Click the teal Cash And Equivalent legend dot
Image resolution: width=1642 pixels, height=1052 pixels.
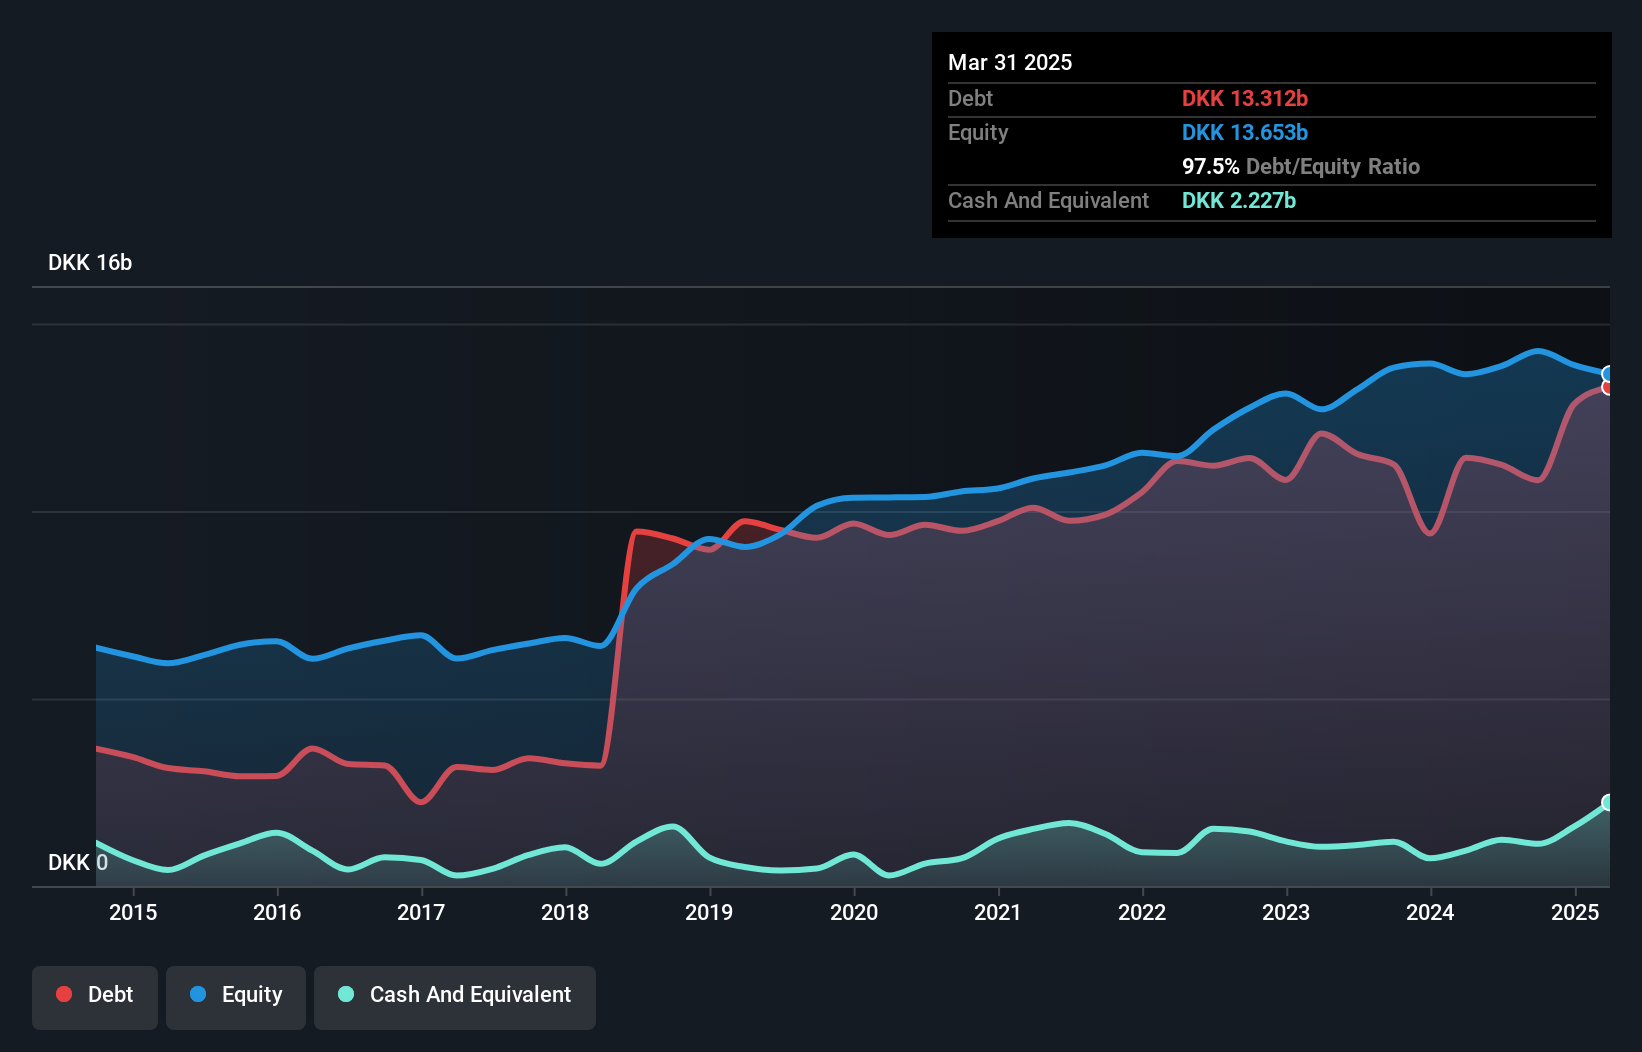coord(343,995)
